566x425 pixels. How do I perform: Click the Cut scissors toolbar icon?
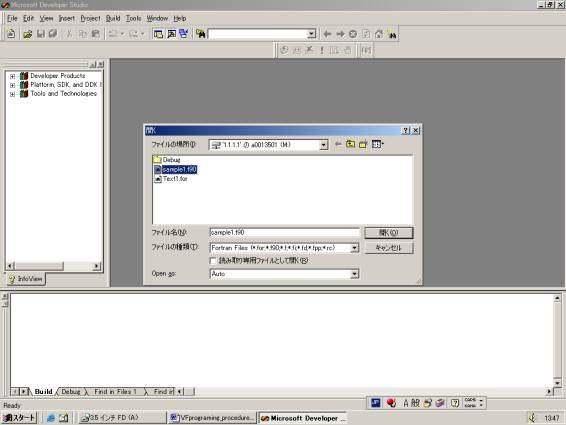coord(69,34)
